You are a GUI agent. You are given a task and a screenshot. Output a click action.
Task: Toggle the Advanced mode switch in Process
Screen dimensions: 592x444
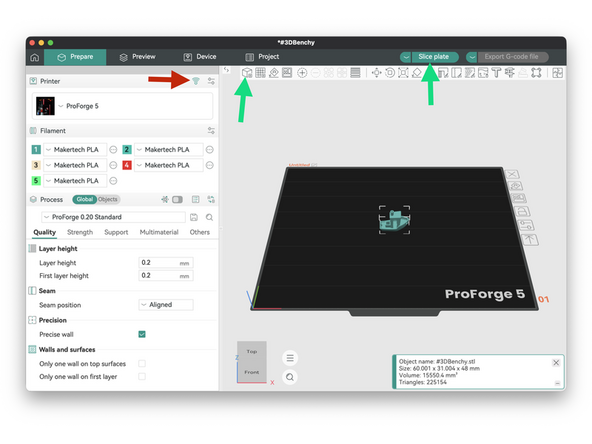[177, 199]
